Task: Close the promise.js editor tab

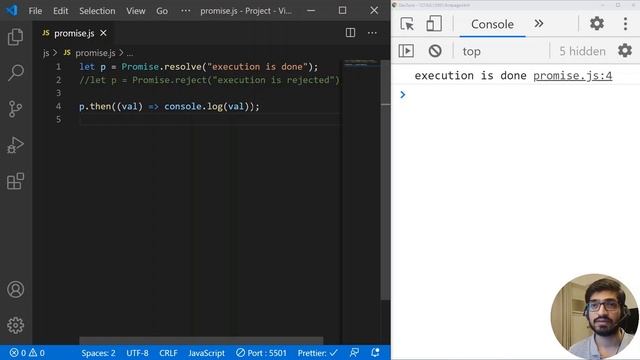Action: (x=104, y=33)
